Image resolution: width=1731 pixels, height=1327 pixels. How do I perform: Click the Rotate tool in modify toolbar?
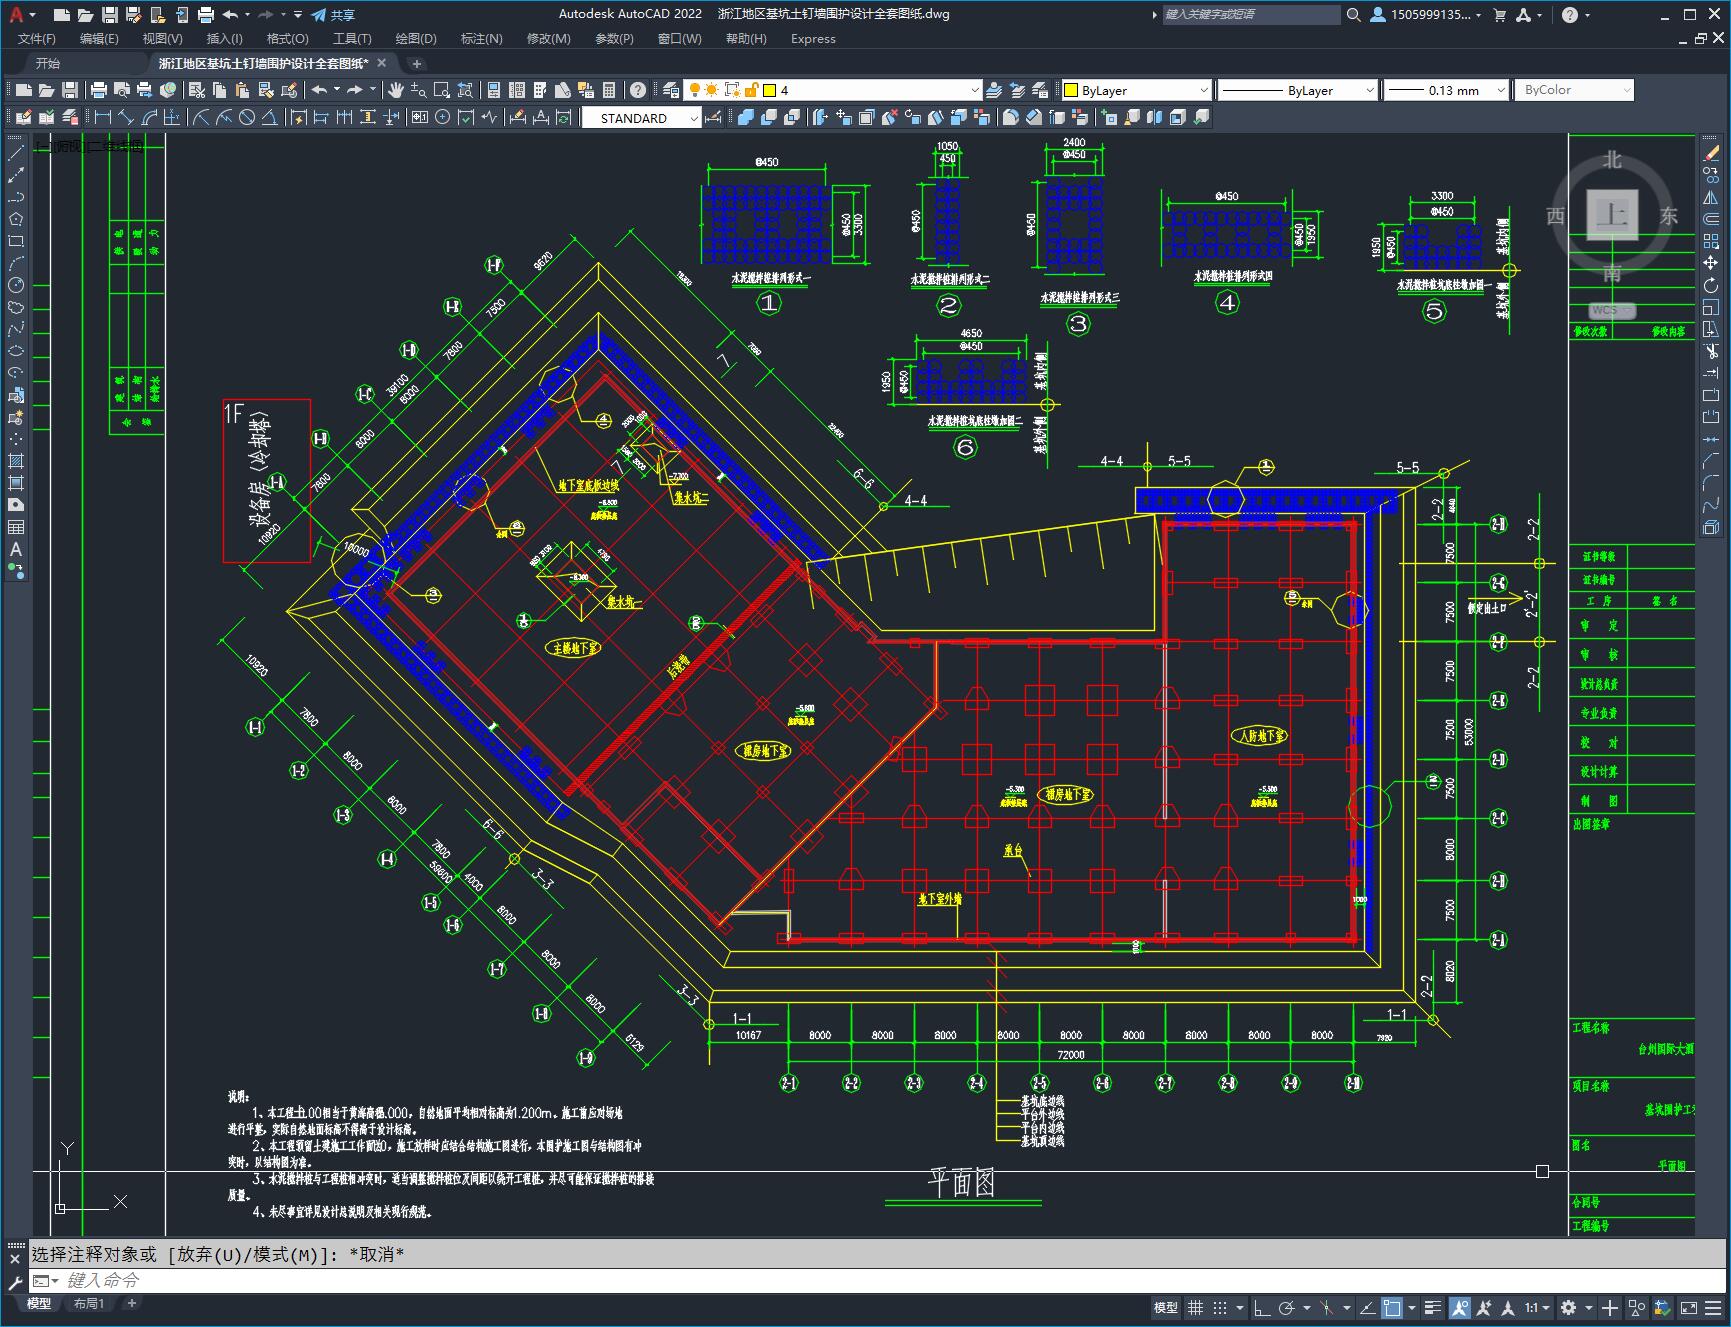click(x=1711, y=285)
